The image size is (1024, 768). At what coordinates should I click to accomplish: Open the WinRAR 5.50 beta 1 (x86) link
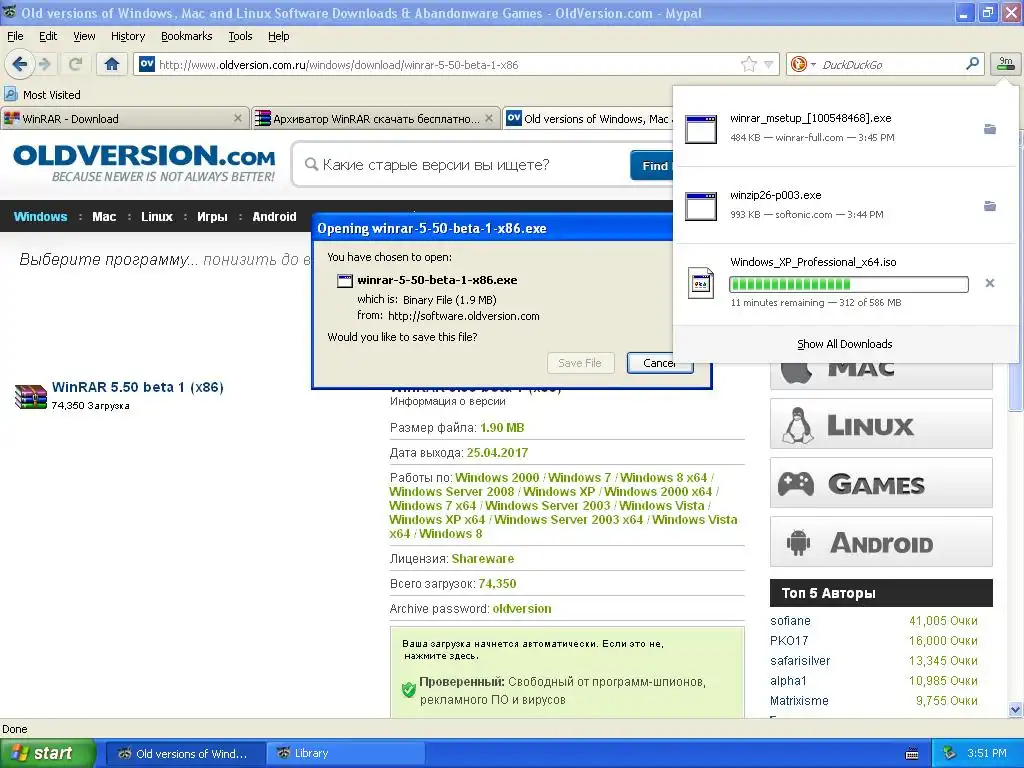137,387
